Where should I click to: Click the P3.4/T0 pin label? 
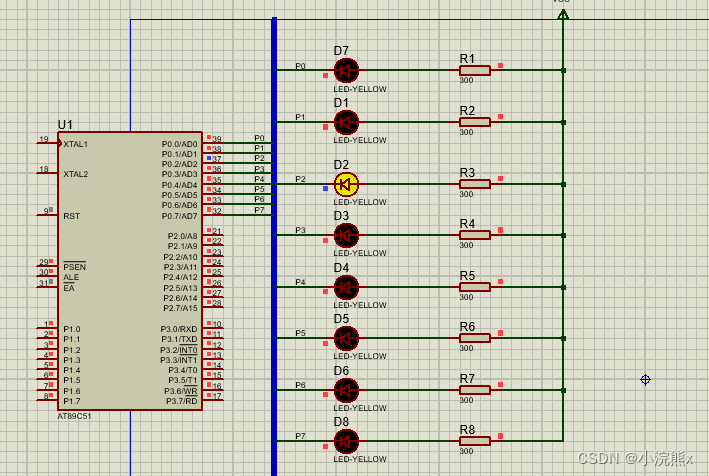coord(183,370)
